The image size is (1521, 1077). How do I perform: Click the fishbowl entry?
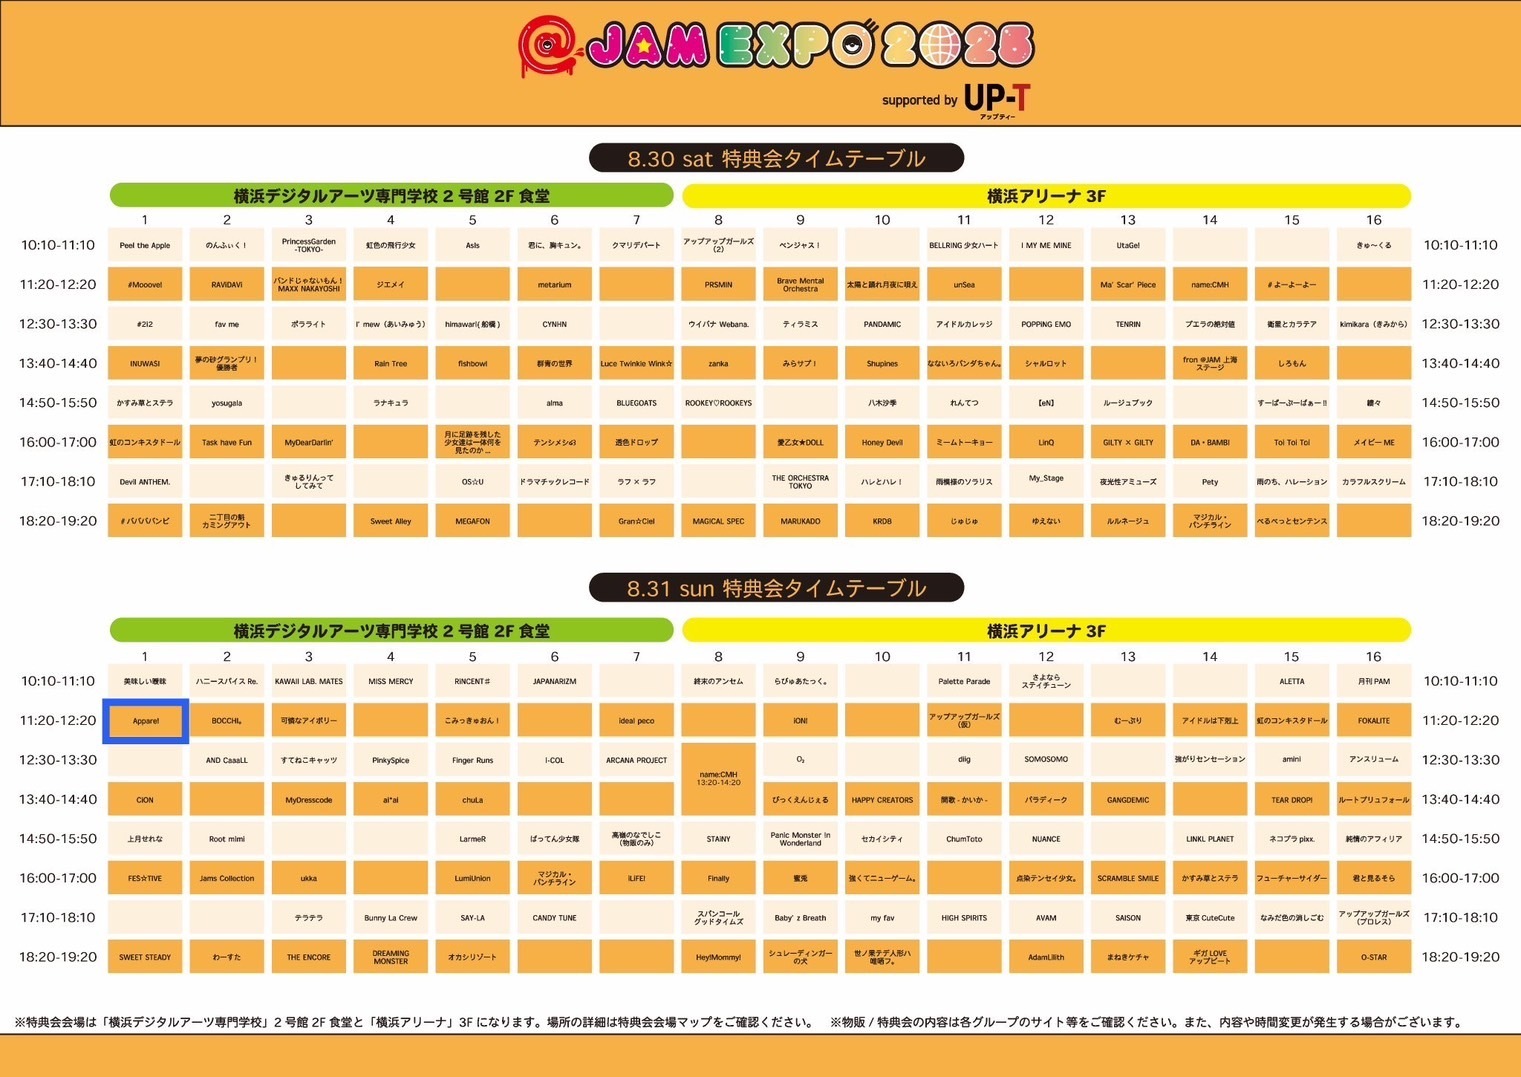[473, 363]
